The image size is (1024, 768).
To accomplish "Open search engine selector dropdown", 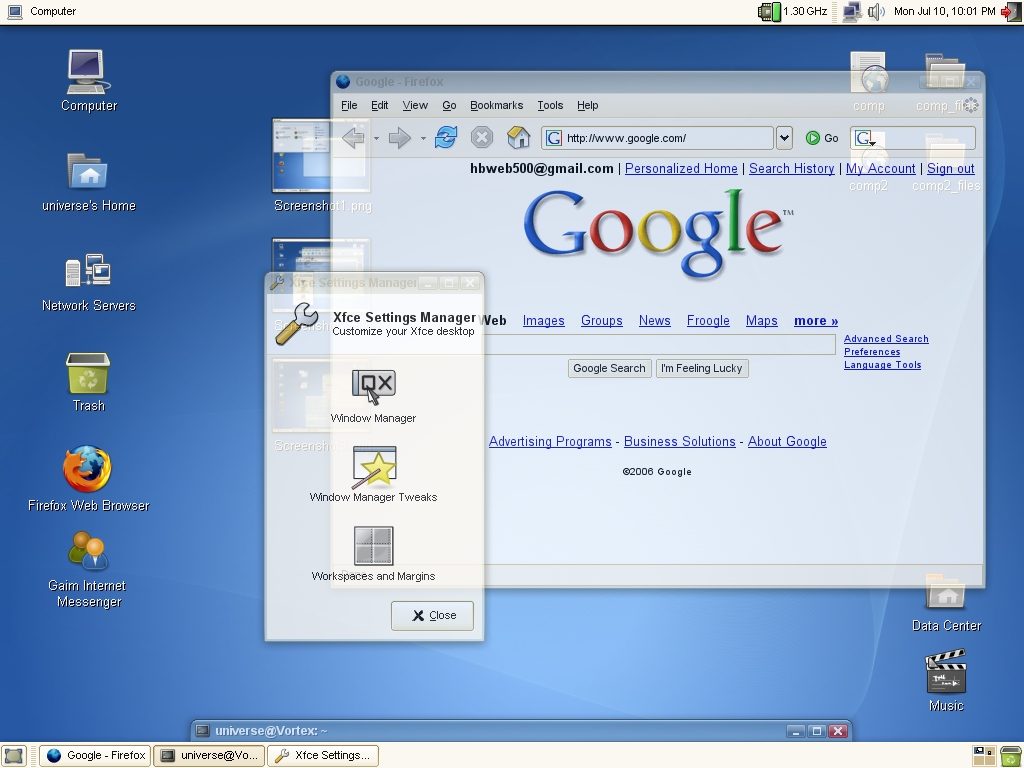I will [x=865, y=138].
